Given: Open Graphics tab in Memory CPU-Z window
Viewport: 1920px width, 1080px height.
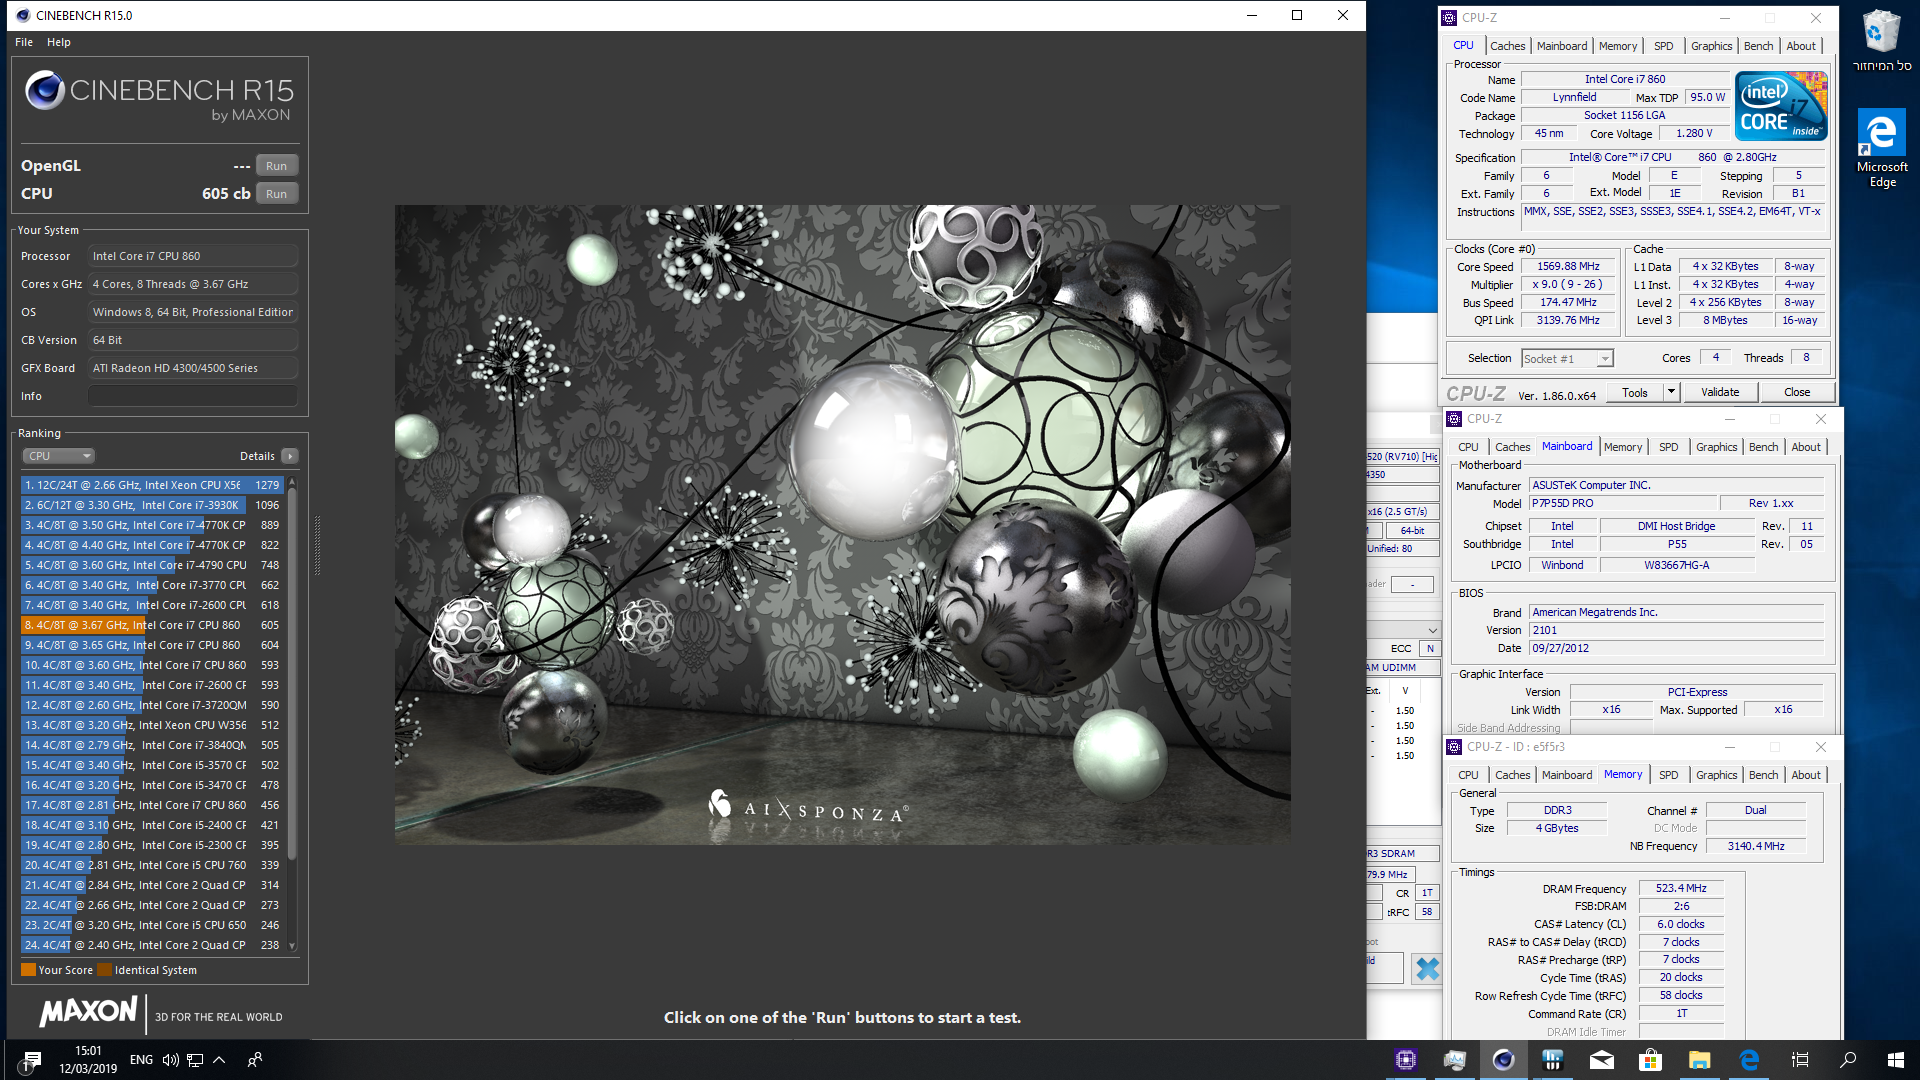Looking at the screenshot, I should click(1716, 775).
